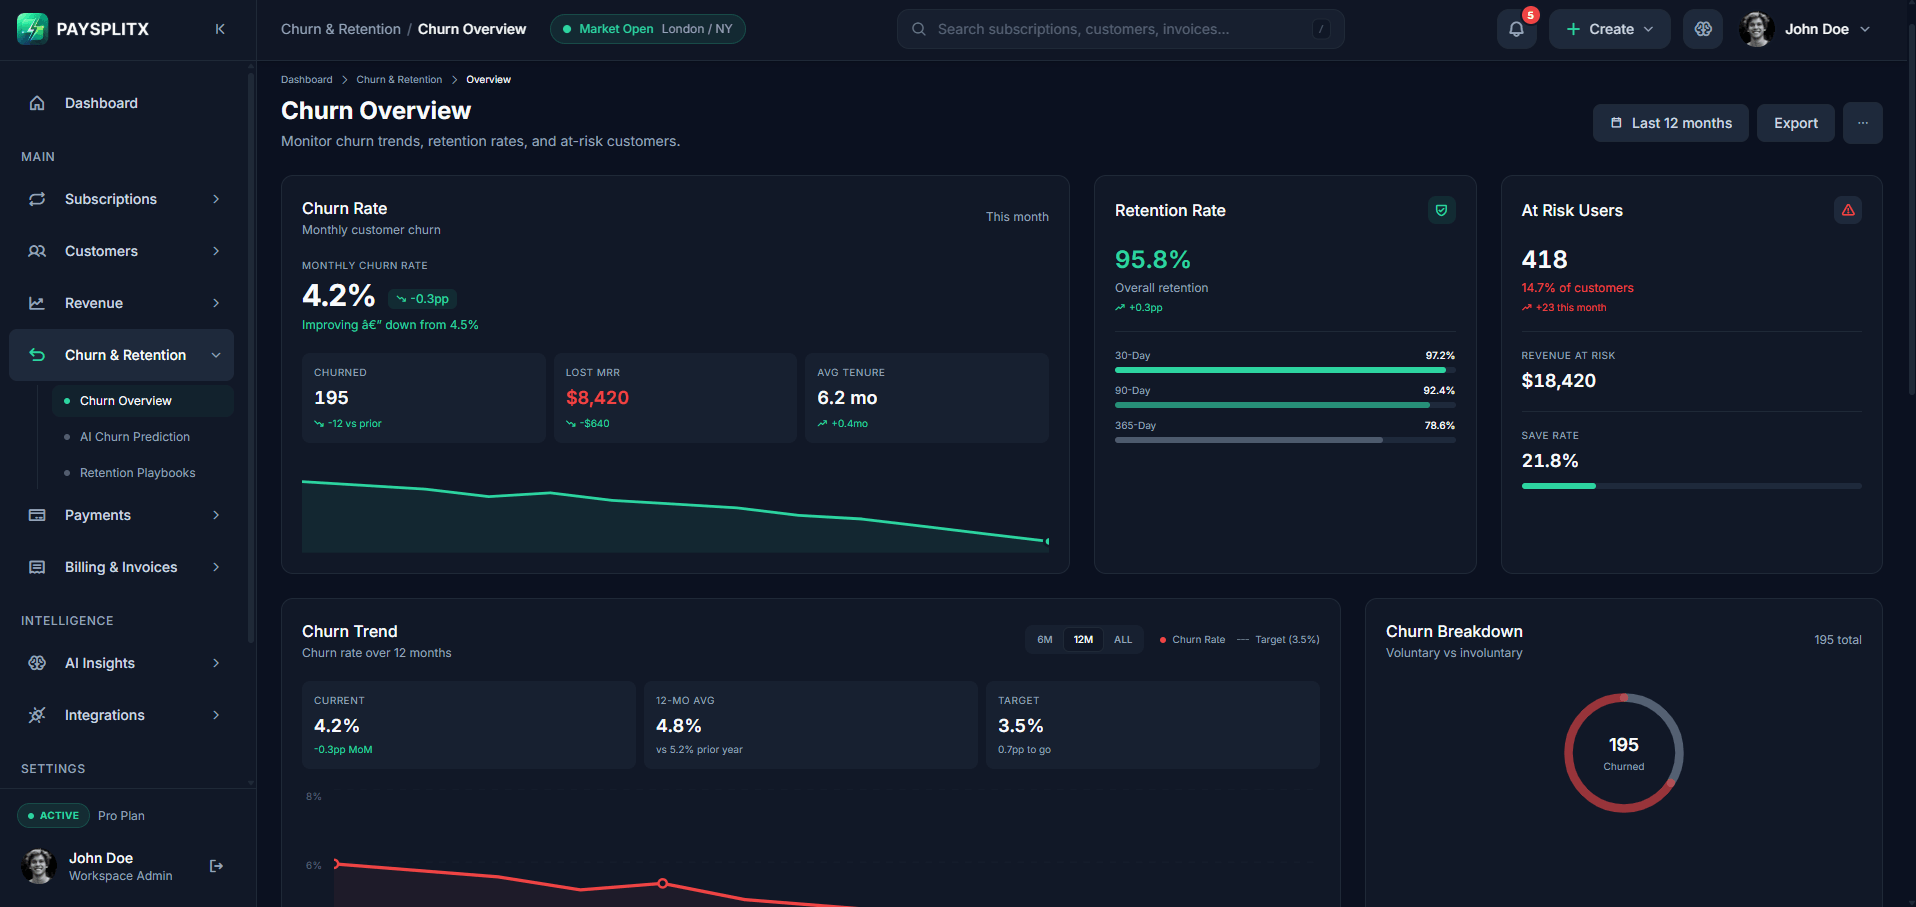Click the logout icon next to Workspace Admin

[x=216, y=866]
